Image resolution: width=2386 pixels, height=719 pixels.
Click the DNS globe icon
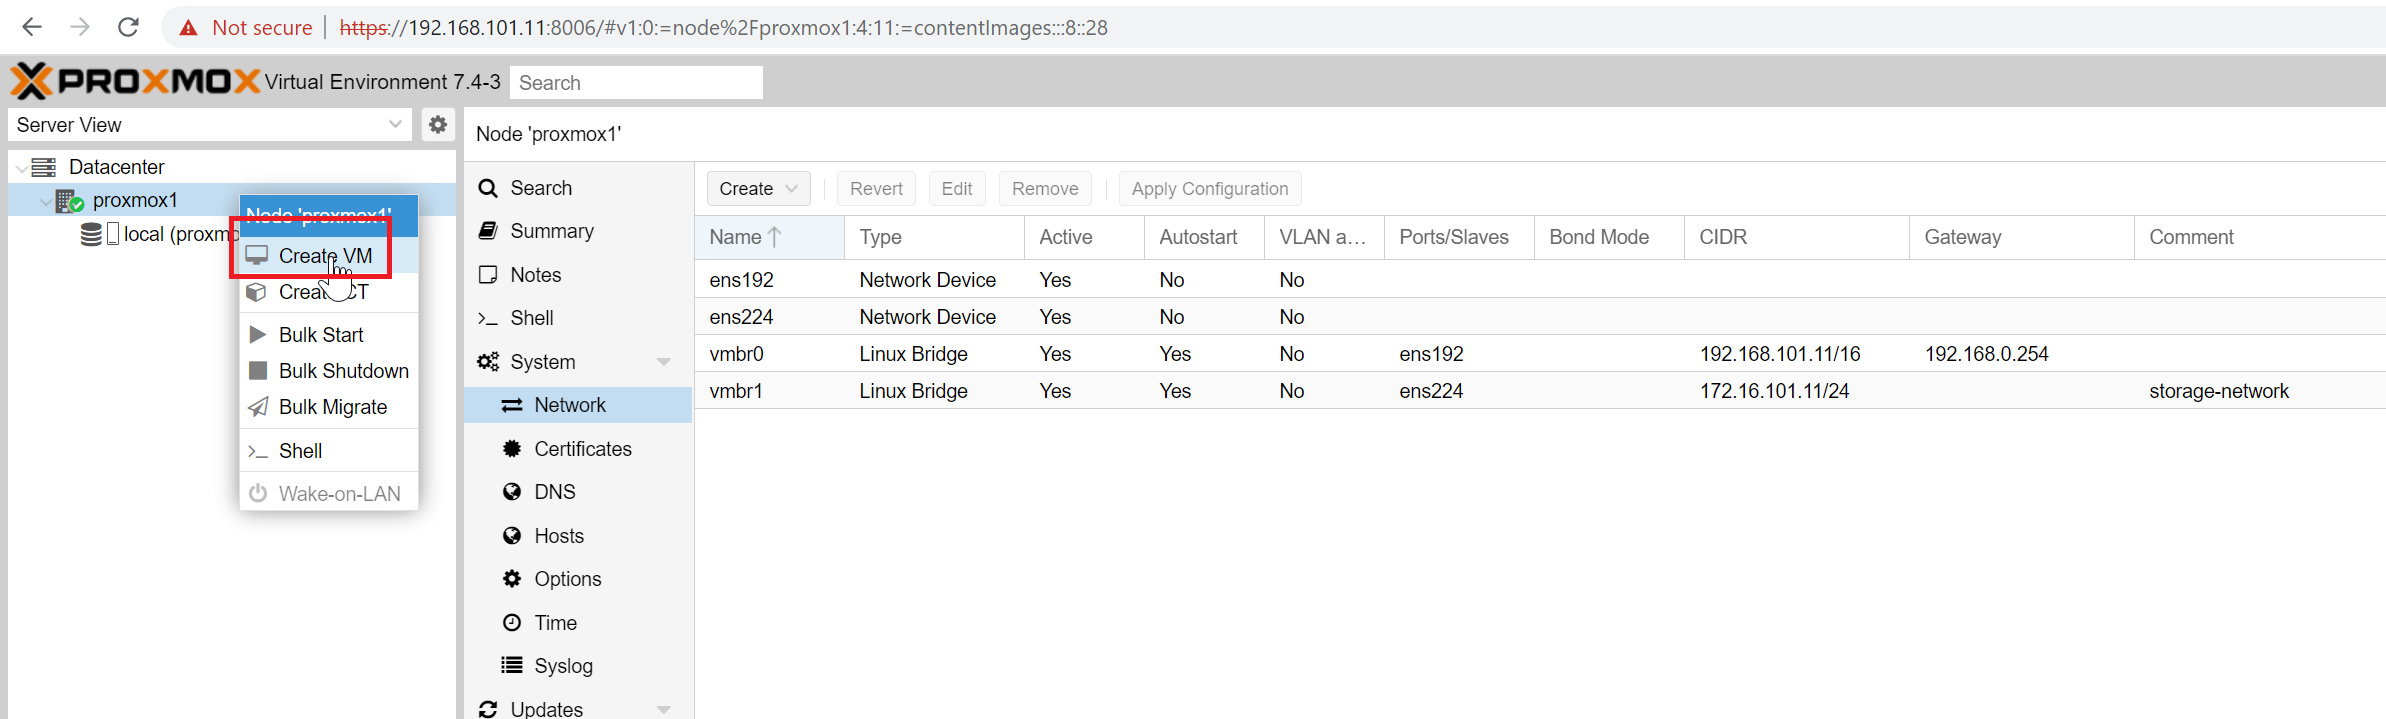point(512,492)
